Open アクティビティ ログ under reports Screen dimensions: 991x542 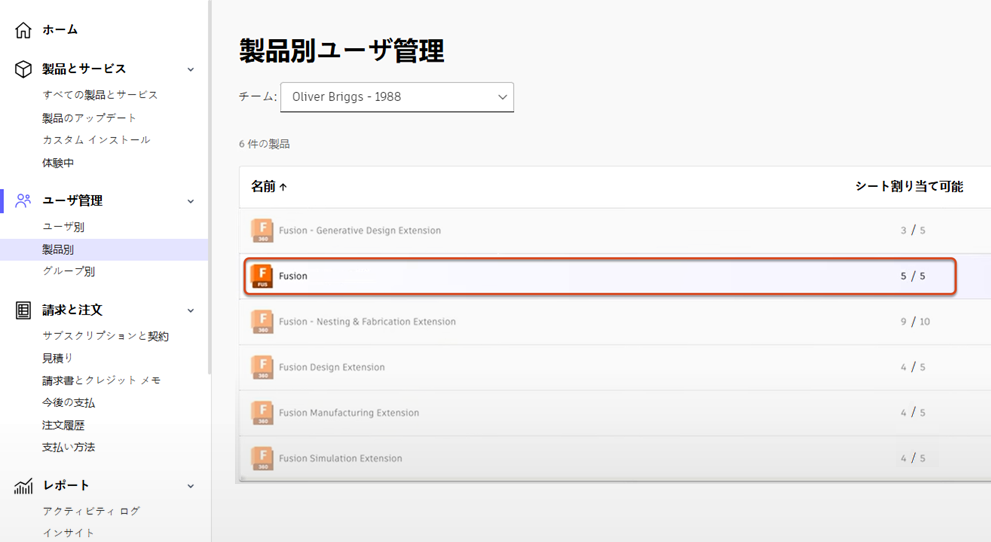click(x=91, y=511)
